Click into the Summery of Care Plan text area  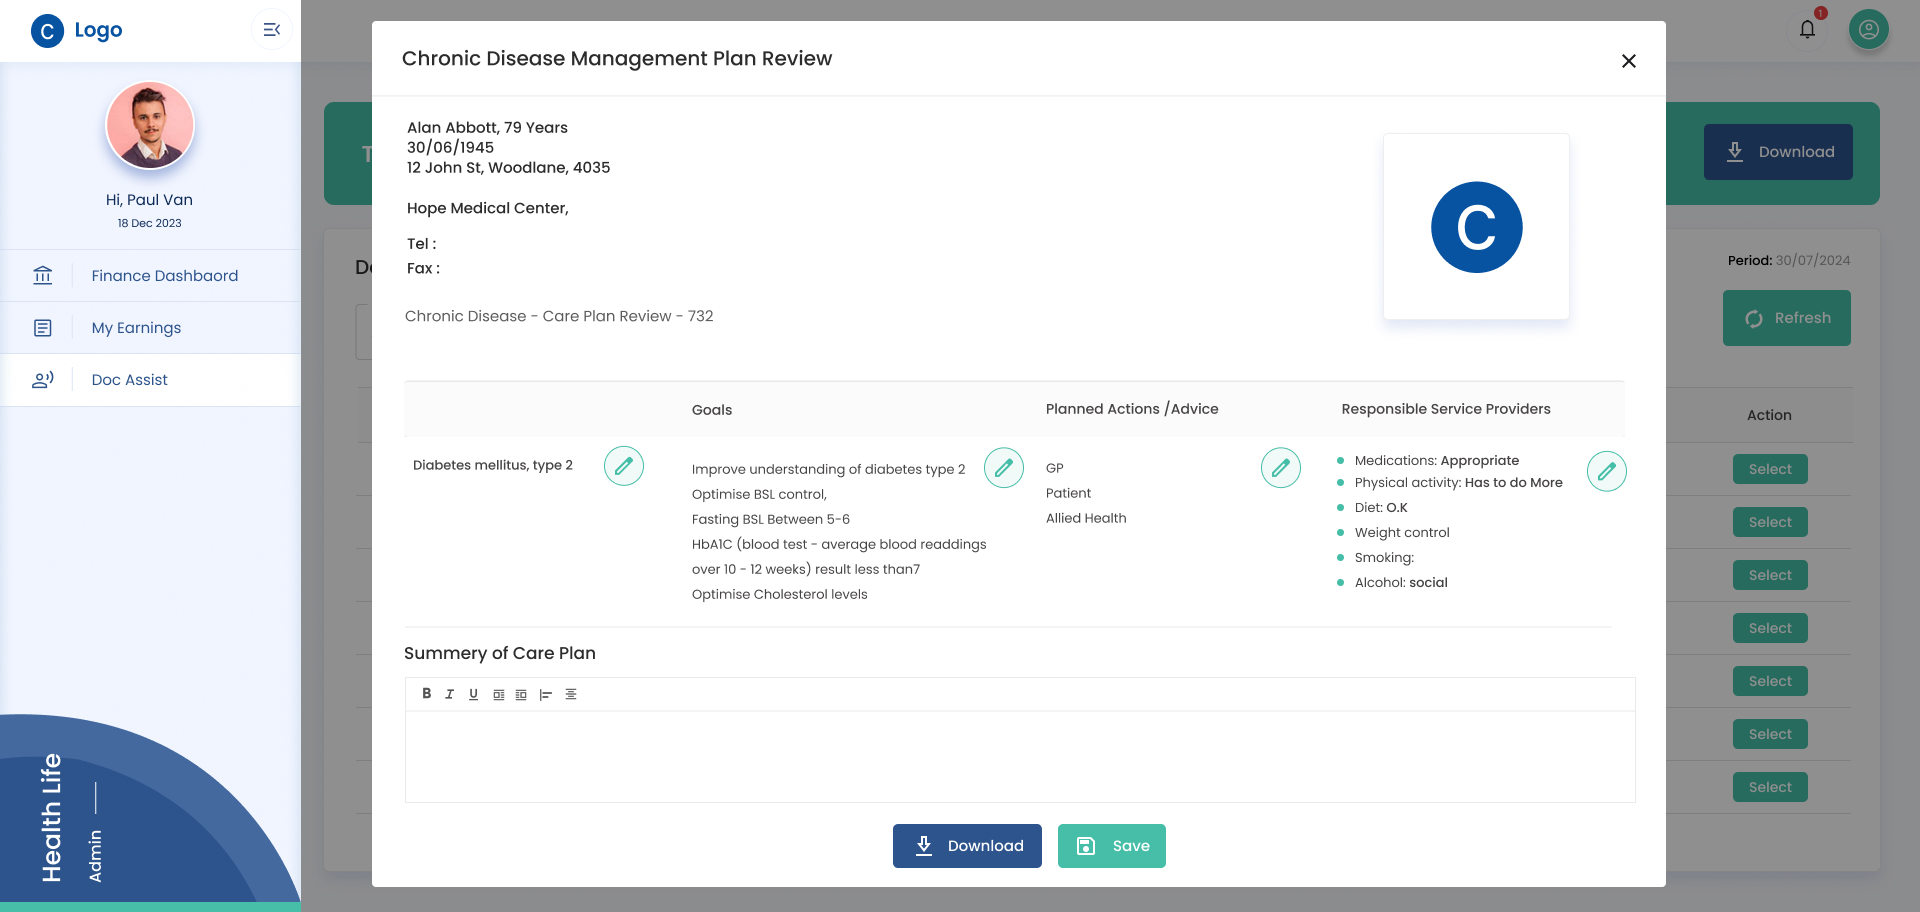pos(1020,757)
